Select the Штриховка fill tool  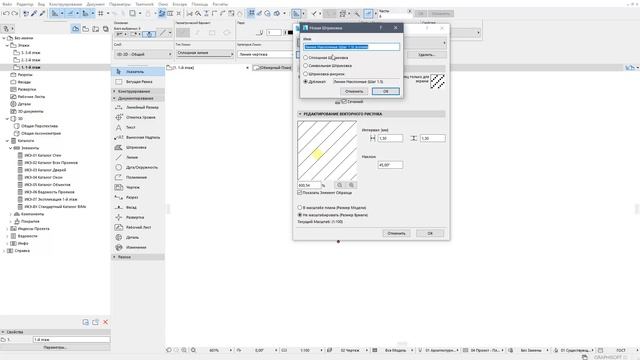pyautogui.click(x=138, y=147)
